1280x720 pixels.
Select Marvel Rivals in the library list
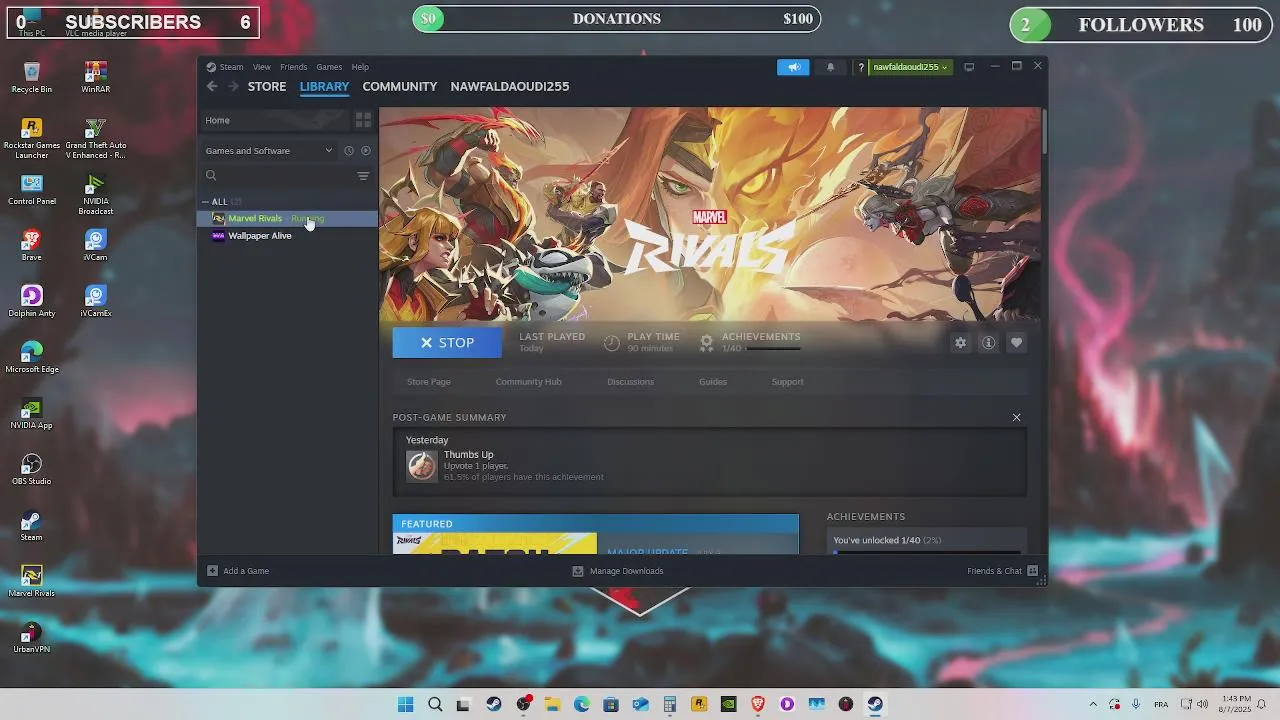[288, 218]
